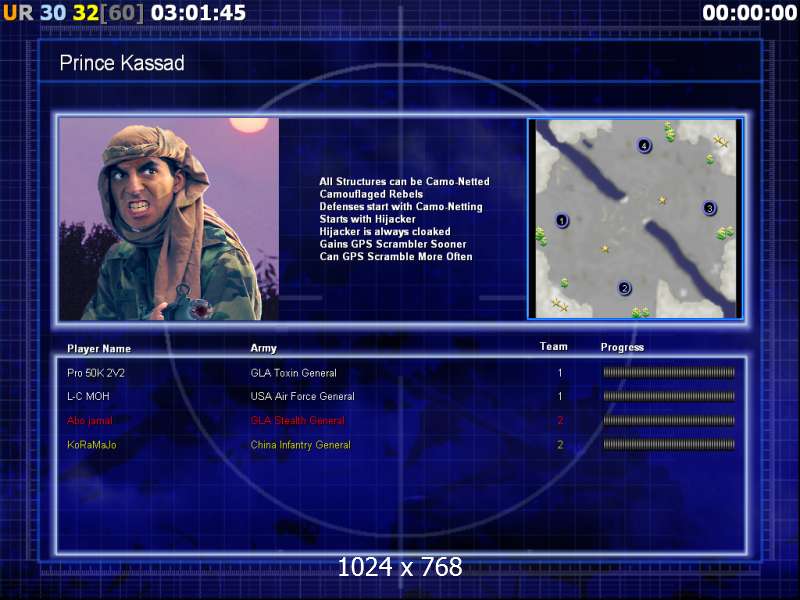Click 'Gains GPS Scrambler Sooner' line
Image resolution: width=800 pixels, height=600 pixels.
[393, 244]
